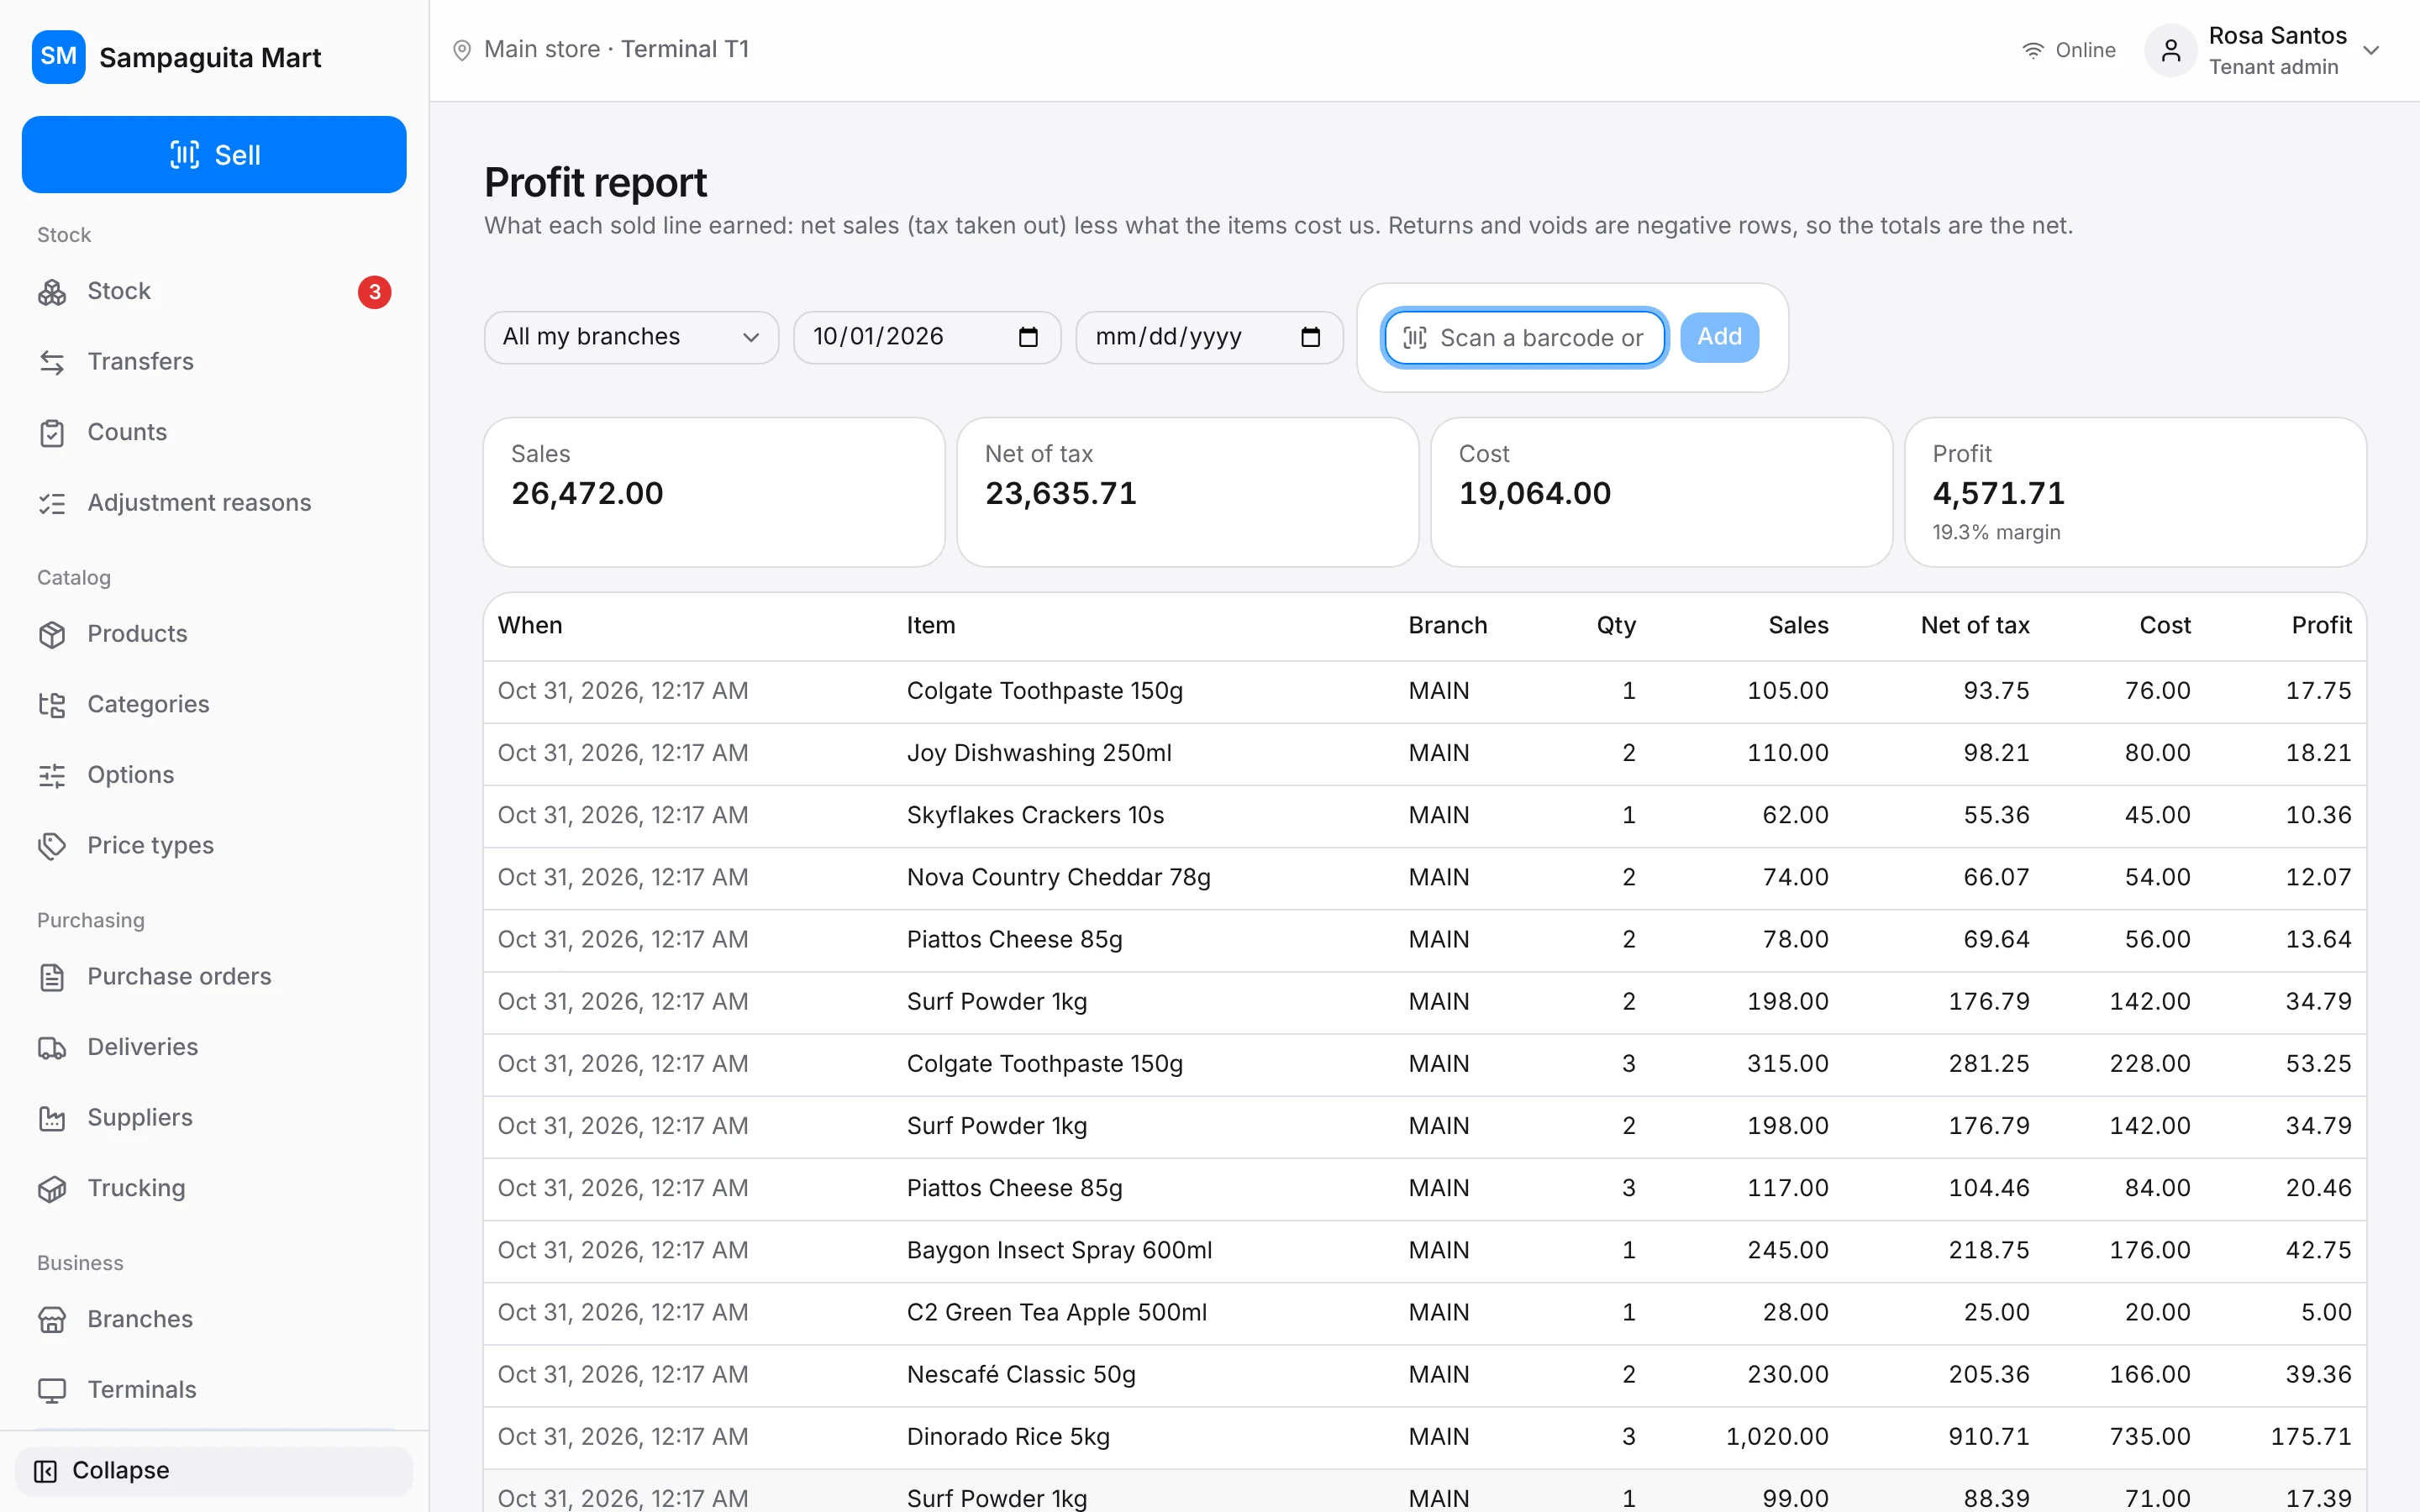2420x1512 pixels.
Task: Open the Terminals monitor icon
Action: (x=52, y=1390)
